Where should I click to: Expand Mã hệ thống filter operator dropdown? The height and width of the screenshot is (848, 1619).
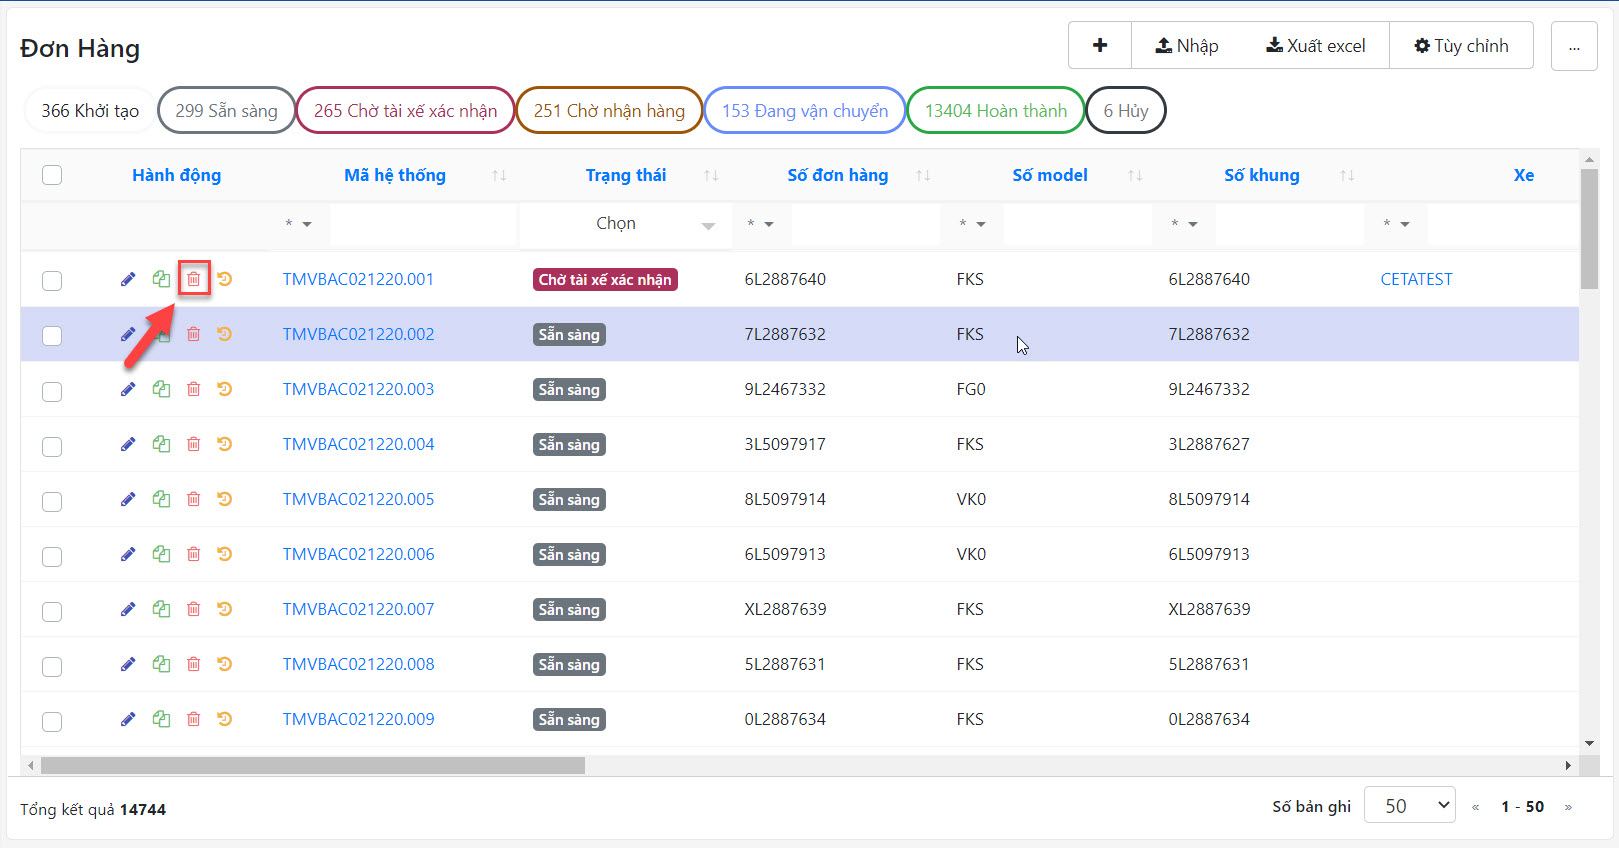click(298, 224)
